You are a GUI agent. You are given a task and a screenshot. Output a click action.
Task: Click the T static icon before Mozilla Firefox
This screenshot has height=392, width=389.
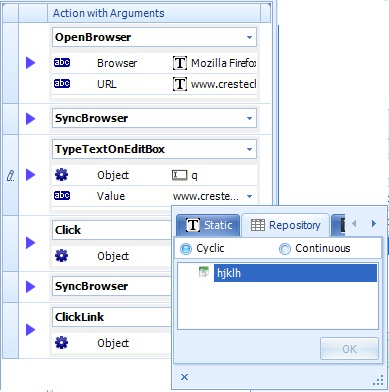(180, 63)
